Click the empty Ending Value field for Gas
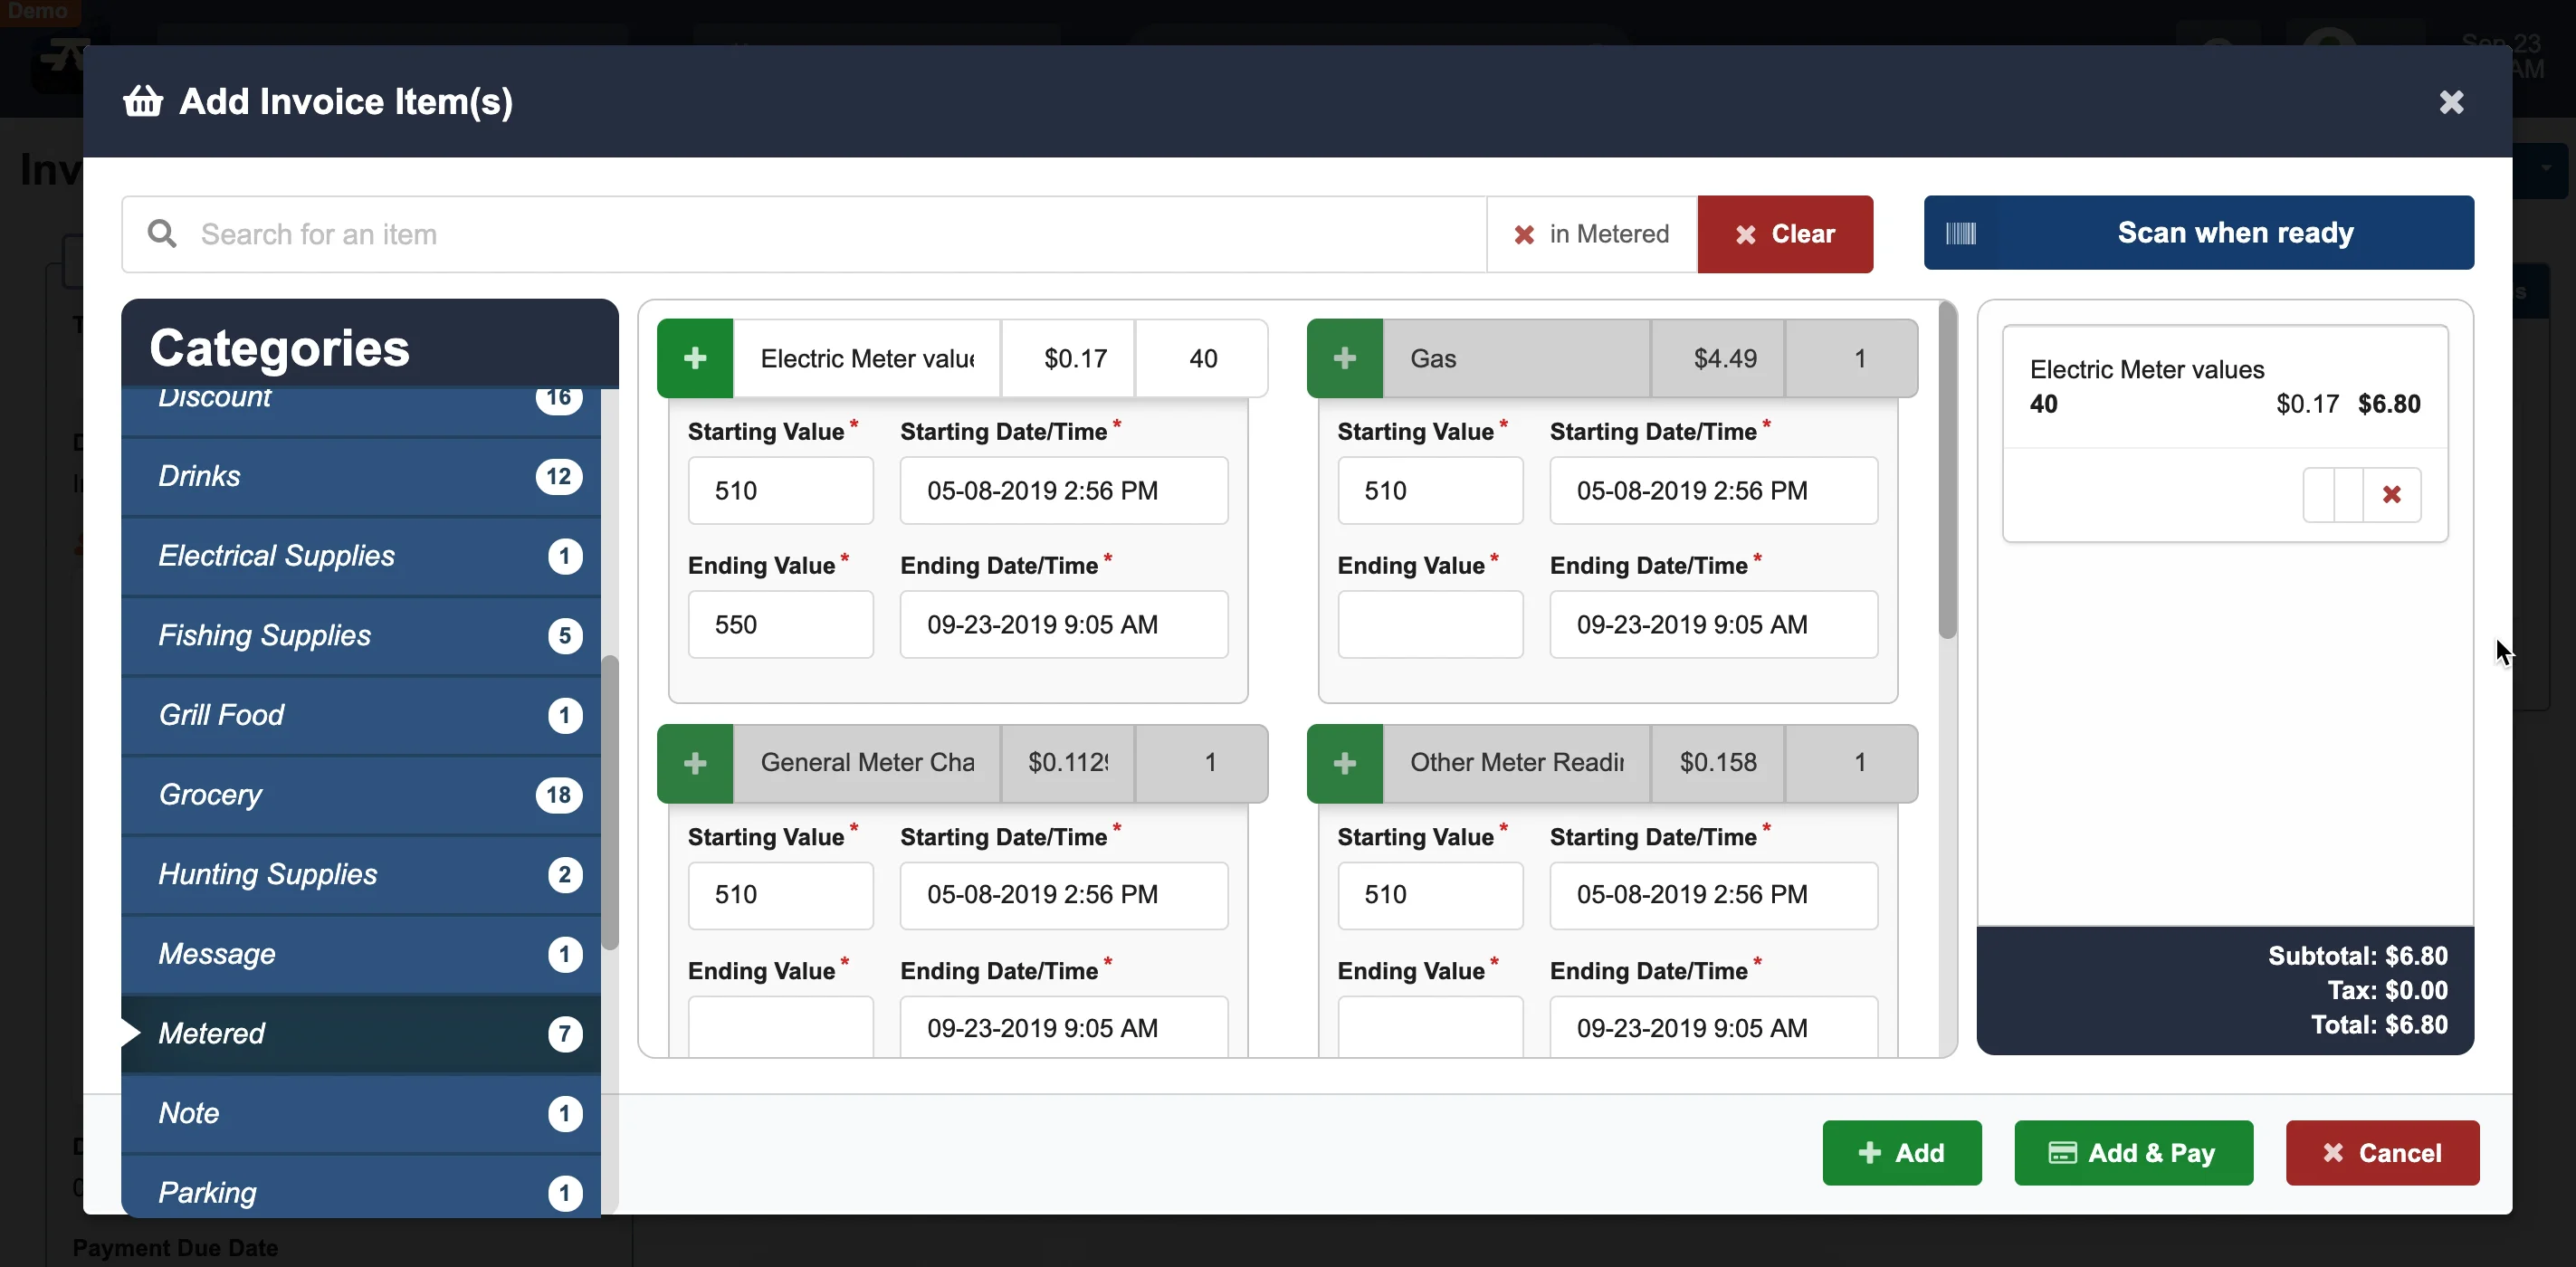Screen dimensions: 2576x1267 pyautogui.click(x=1430, y=624)
